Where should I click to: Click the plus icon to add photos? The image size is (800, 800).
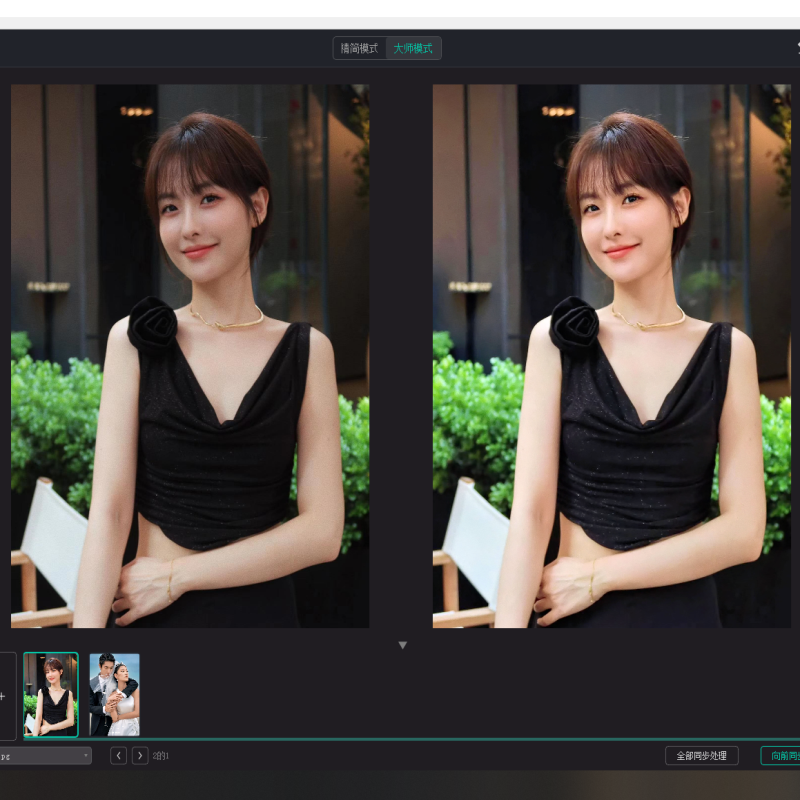tap(3, 696)
